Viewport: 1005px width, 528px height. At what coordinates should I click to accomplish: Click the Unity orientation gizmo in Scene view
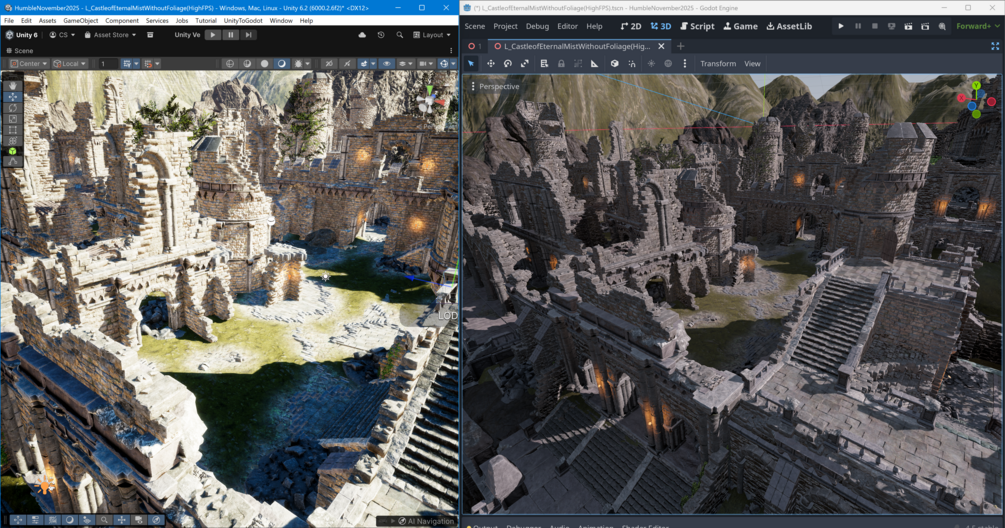[x=428, y=101]
